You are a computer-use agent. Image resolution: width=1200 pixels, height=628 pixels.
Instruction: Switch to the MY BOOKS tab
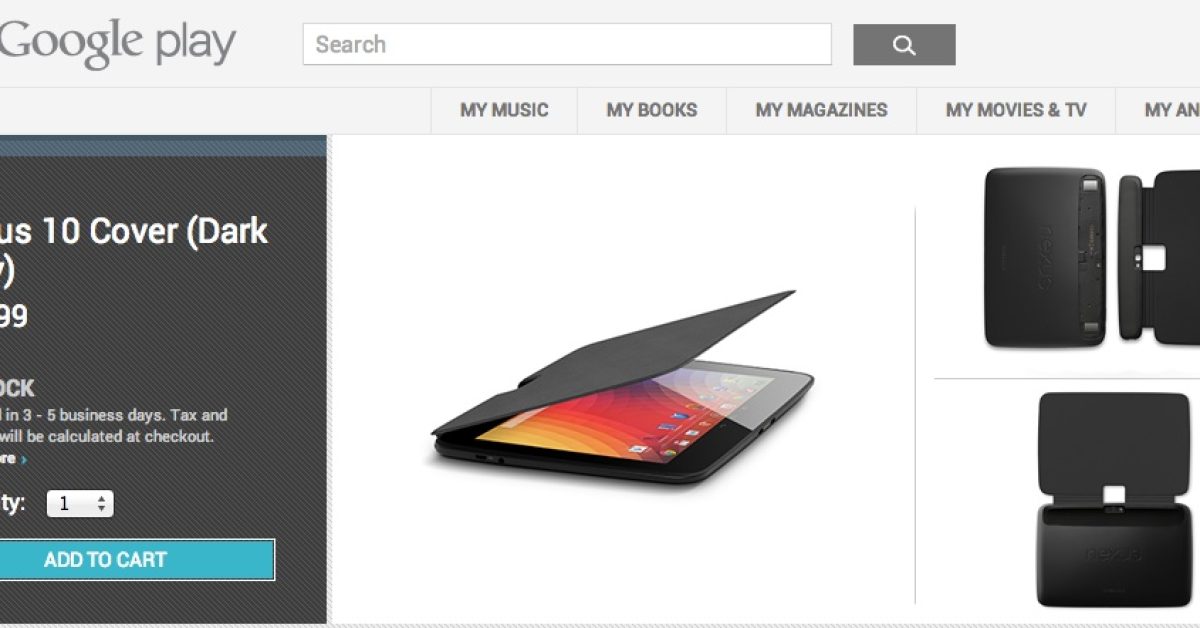(652, 110)
